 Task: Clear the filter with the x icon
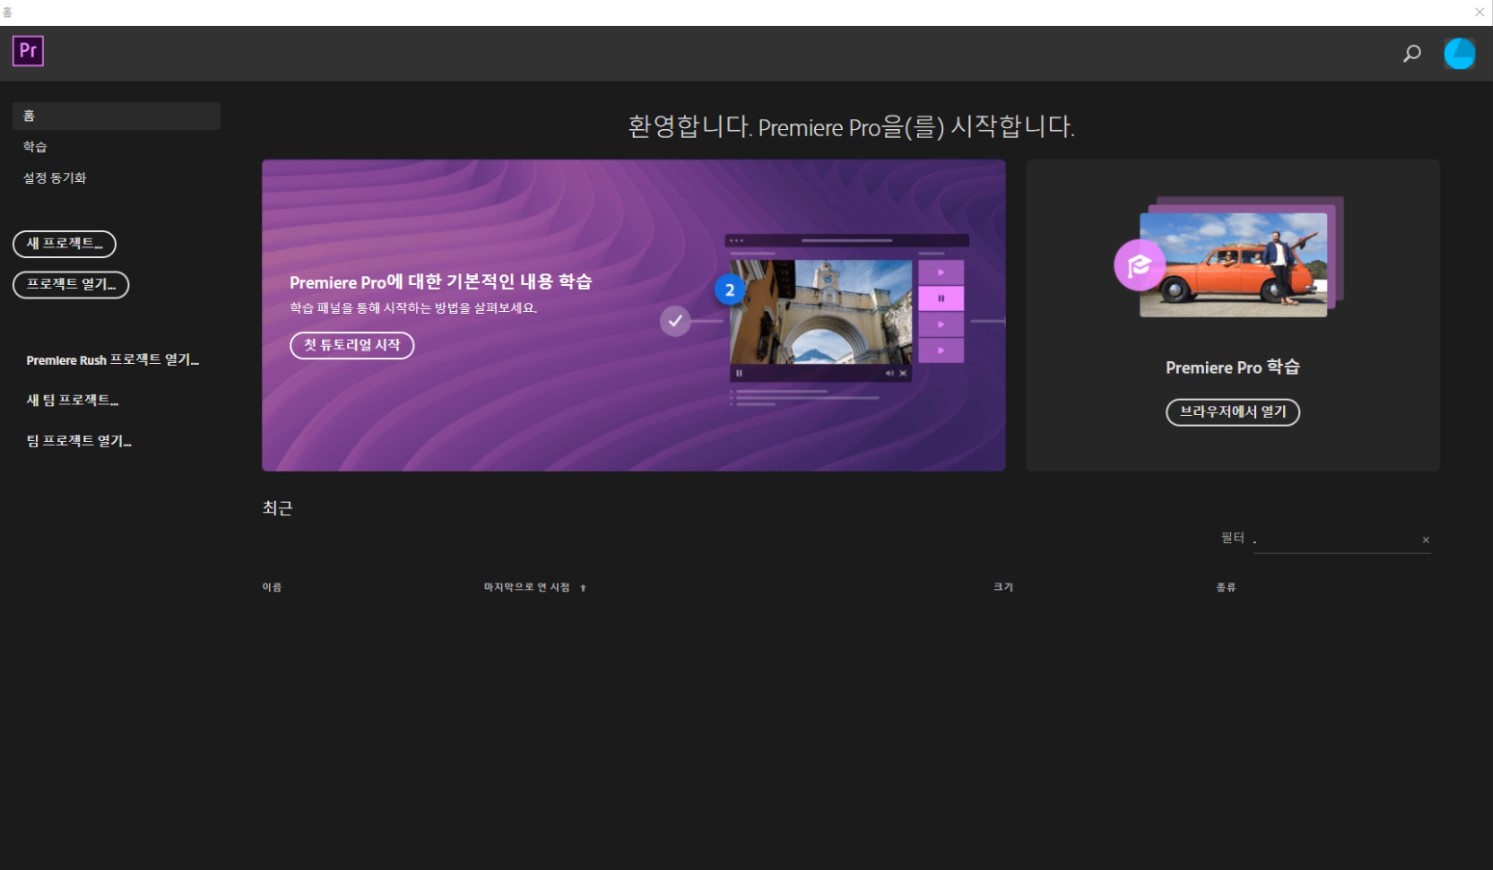point(1425,540)
